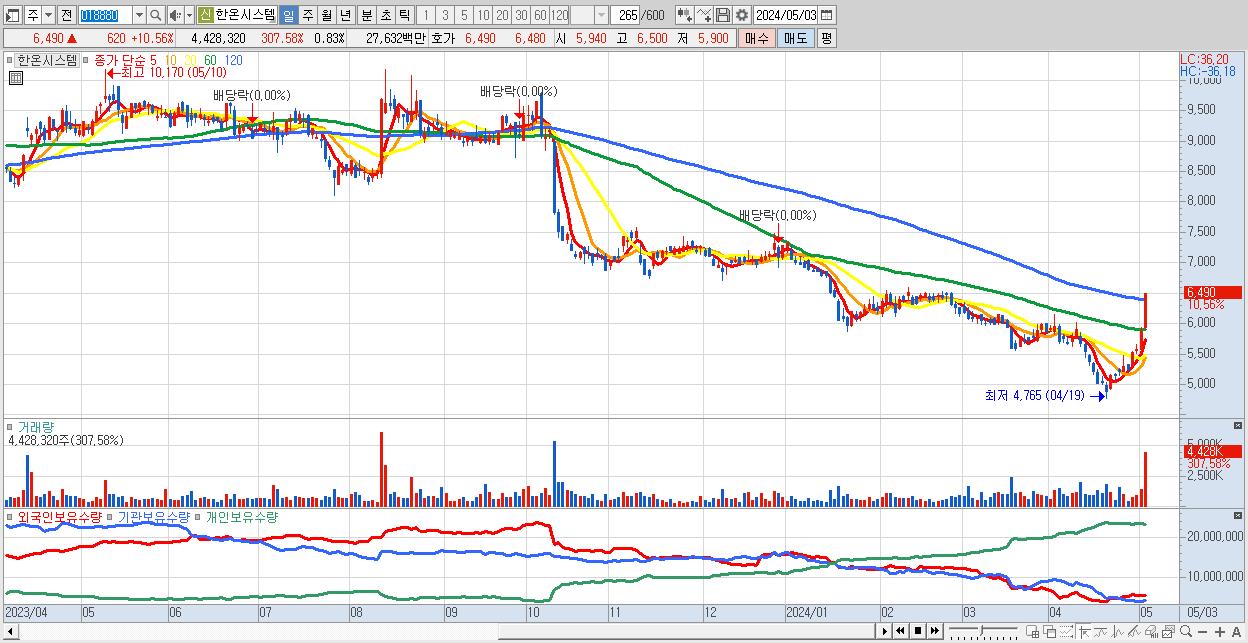The image size is (1248, 643).
Task: Expand the stock code history dropdown
Action: click(139, 15)
